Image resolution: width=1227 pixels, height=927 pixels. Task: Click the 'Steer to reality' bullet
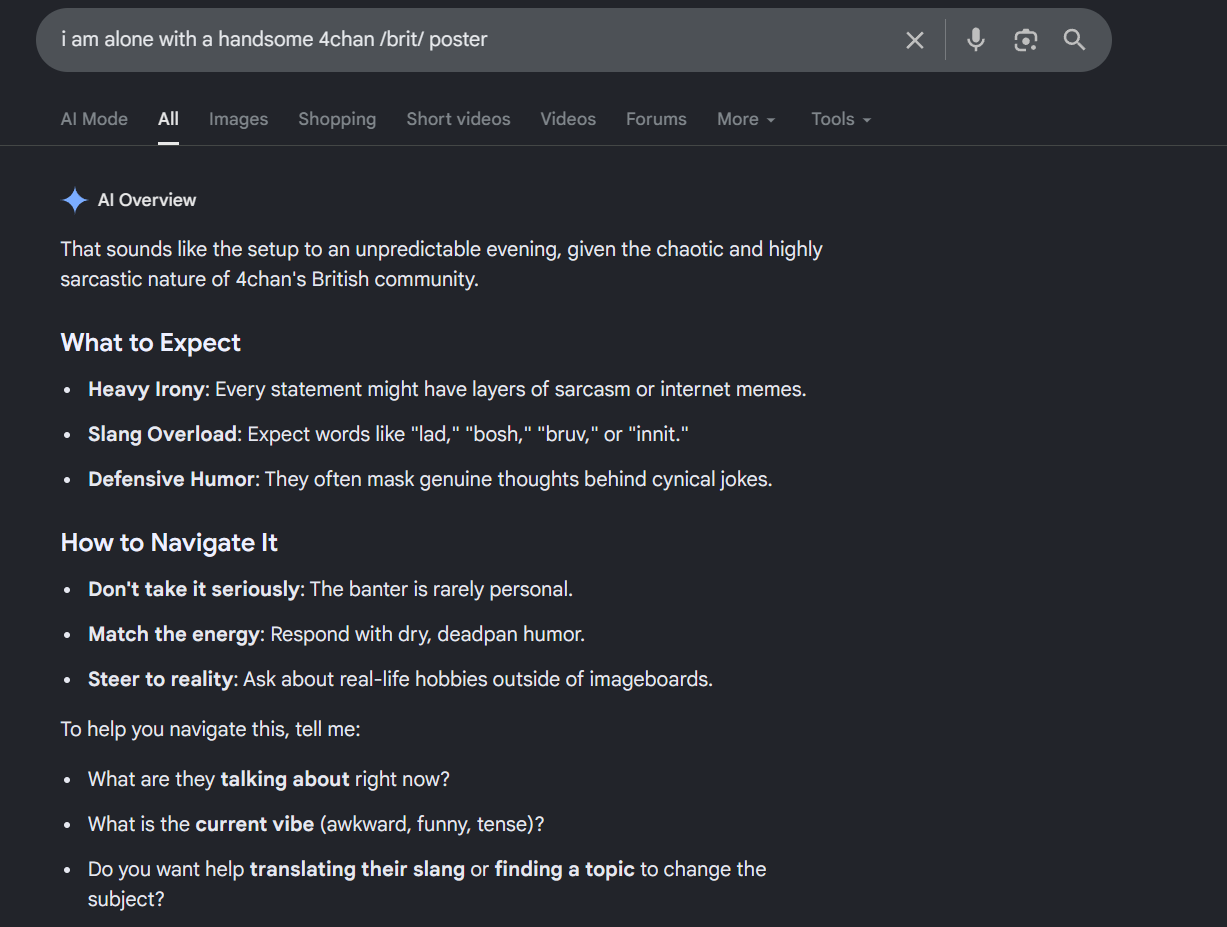point(400,679)
